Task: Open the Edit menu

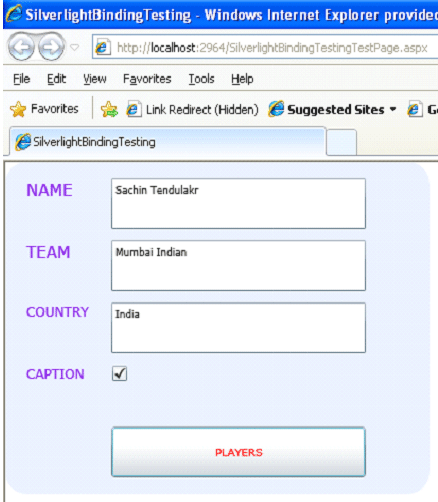Action: point(56,79)
